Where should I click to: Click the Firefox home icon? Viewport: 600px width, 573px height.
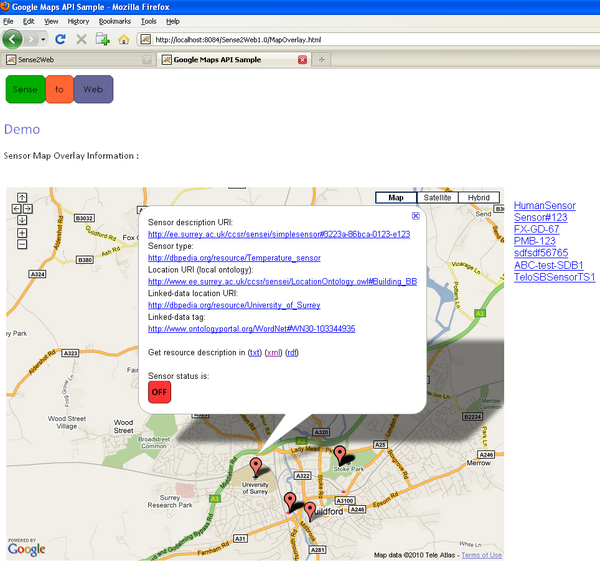click(x=124, y=39)
